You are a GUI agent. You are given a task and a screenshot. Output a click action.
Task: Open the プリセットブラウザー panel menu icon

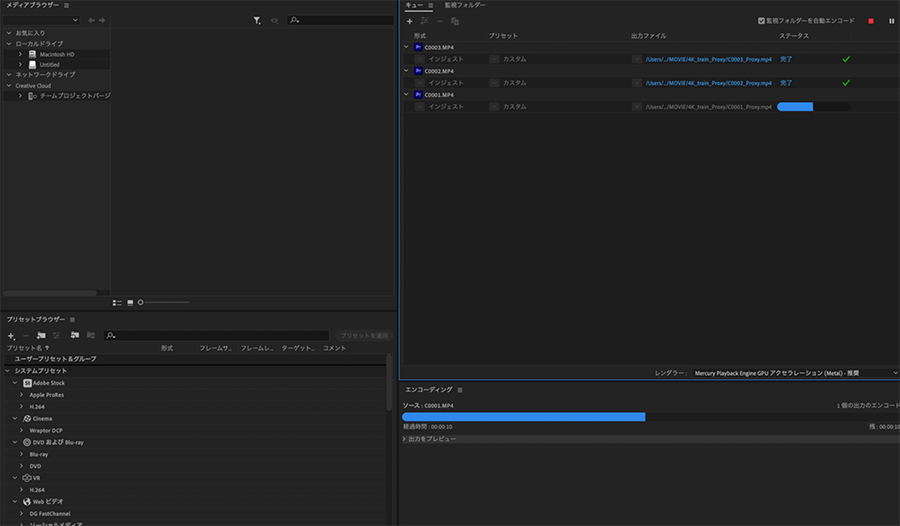click(x=72, y=320)
